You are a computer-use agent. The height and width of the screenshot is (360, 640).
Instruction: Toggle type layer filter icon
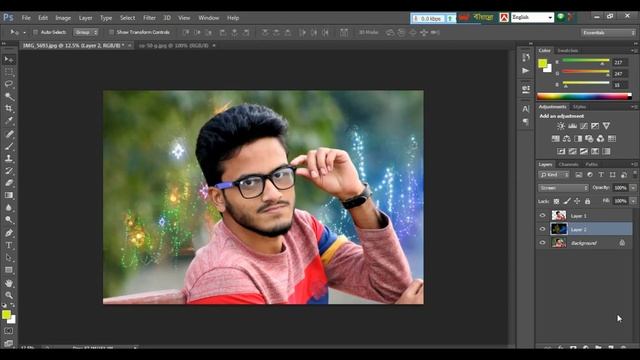[601, 175]
